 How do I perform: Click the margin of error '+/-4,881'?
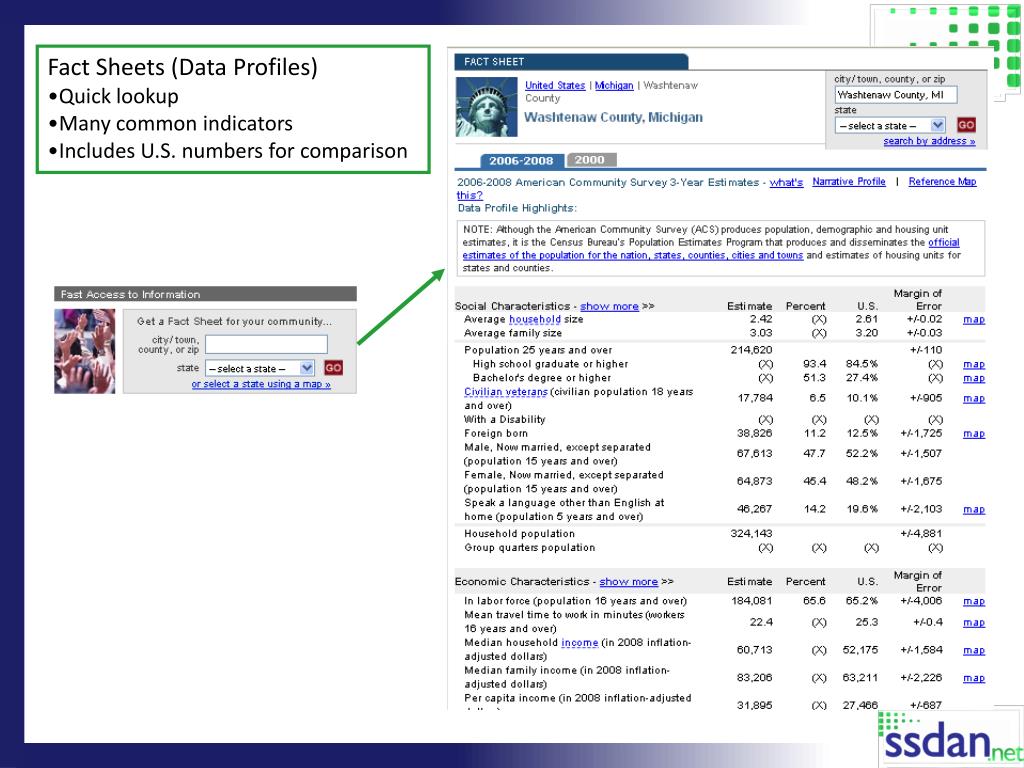click(x=921, y=534)
